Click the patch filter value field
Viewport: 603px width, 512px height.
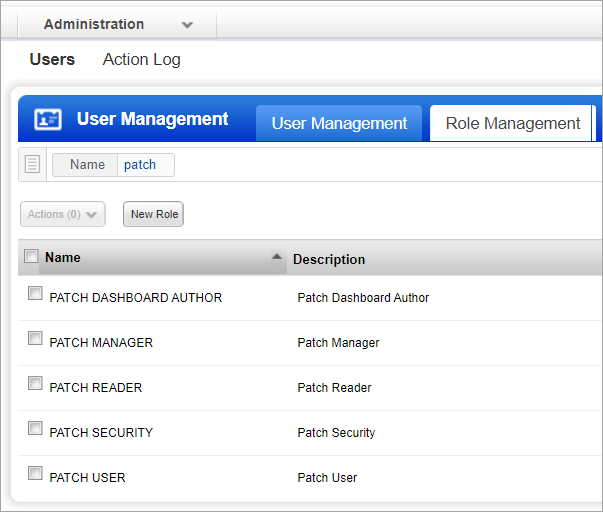click(145, 165)
